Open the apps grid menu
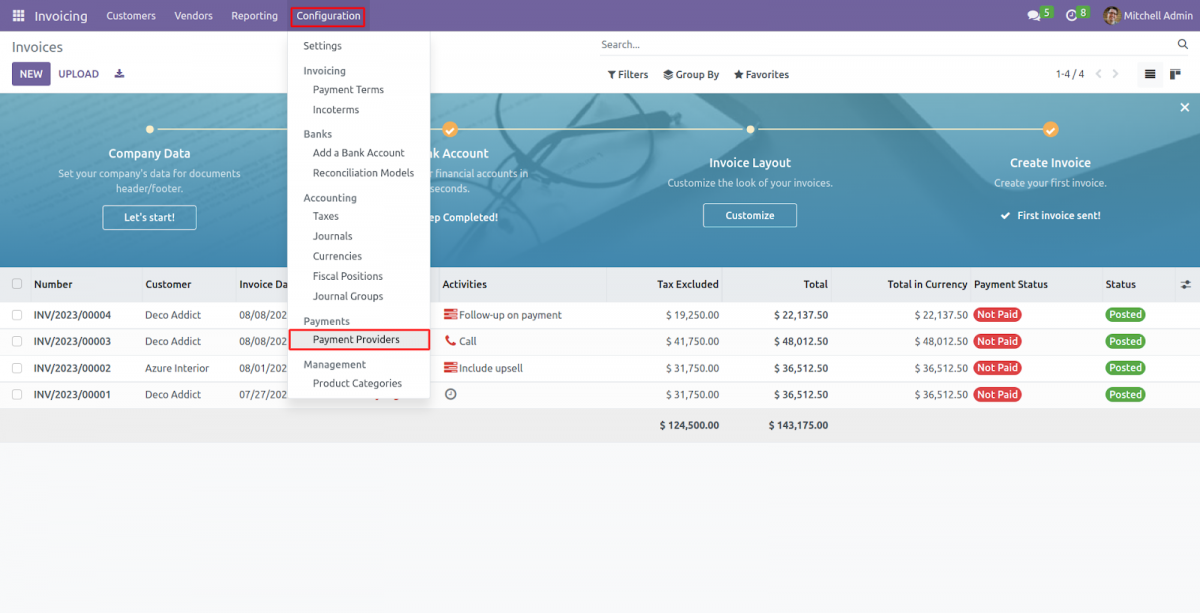This screenshot has width=1200, height=613. tap(17, 15)
